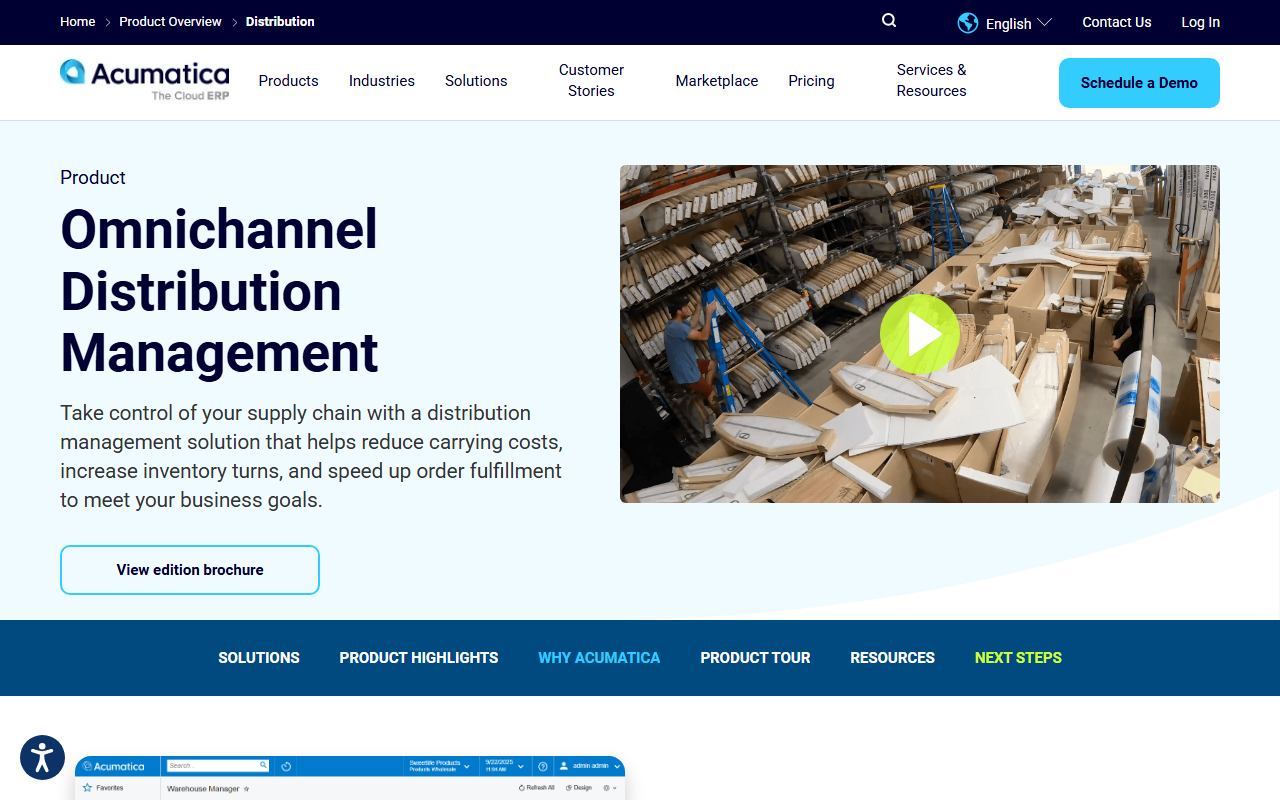Go to Home breadcrumb

(77, 21)
